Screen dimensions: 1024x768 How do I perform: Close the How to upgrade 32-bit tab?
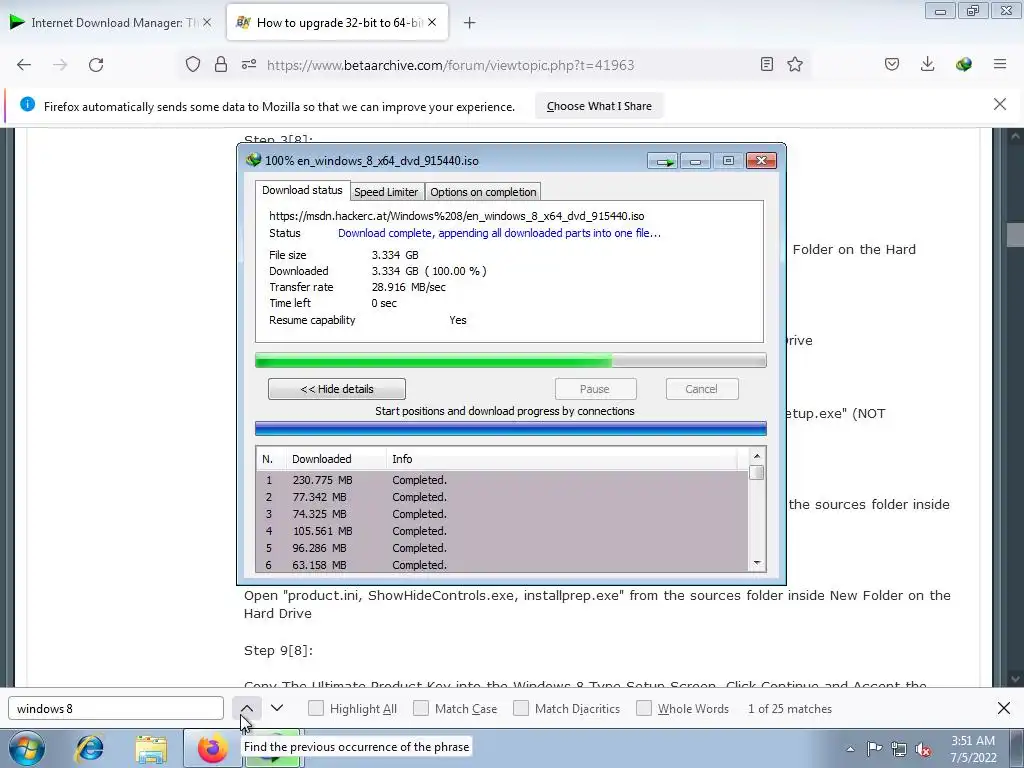(432, 22)
